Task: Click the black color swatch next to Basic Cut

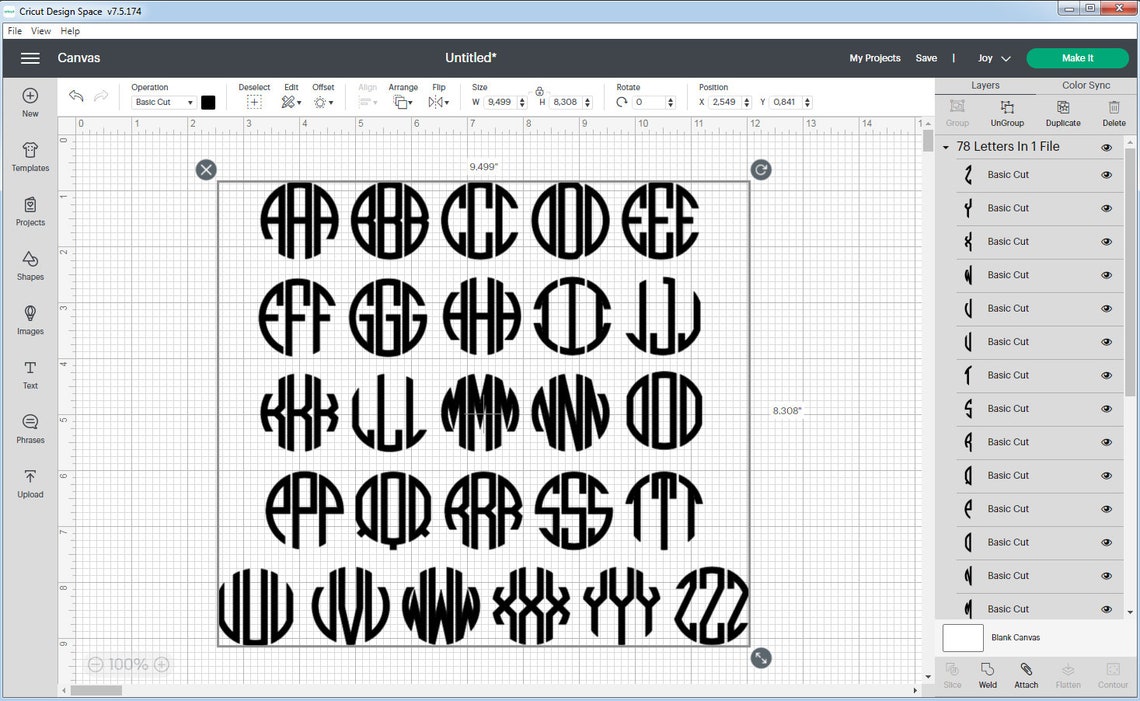Action: (208, 101)
